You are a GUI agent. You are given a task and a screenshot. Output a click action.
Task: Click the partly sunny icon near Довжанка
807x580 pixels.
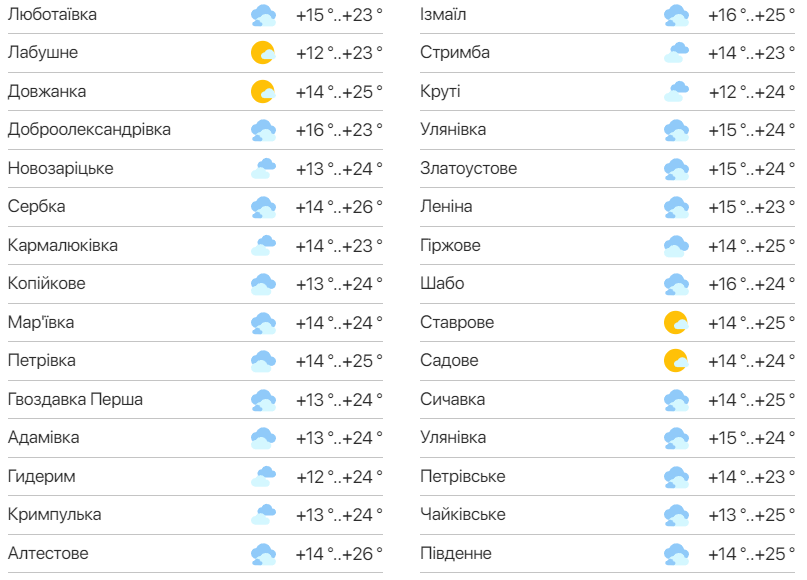(263, 90)
